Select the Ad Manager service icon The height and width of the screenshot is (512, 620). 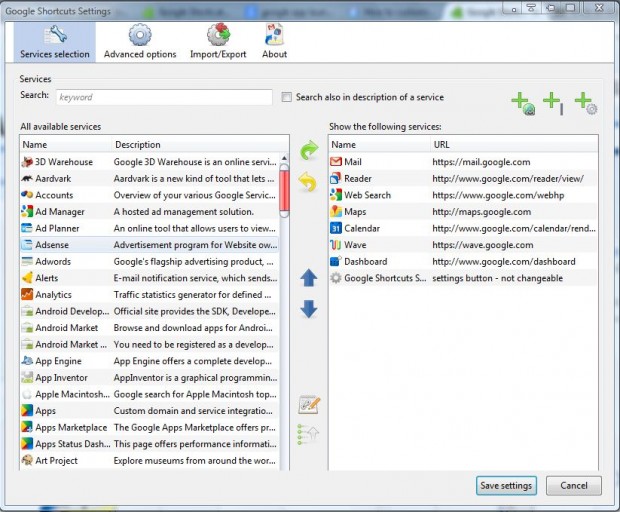pos(27,212)
